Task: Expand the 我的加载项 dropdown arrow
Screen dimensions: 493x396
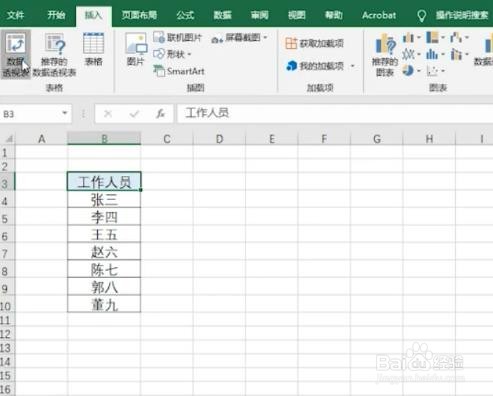Action: pos(352,66)
